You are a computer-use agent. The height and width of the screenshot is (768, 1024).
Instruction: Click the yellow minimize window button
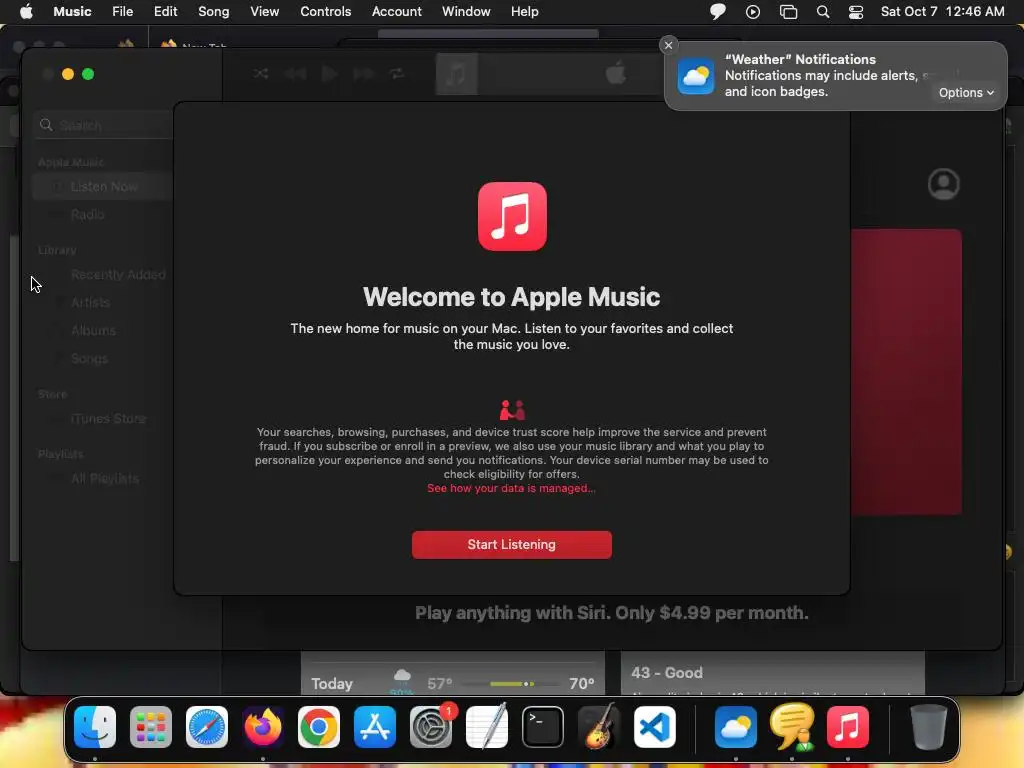point(68,74)
